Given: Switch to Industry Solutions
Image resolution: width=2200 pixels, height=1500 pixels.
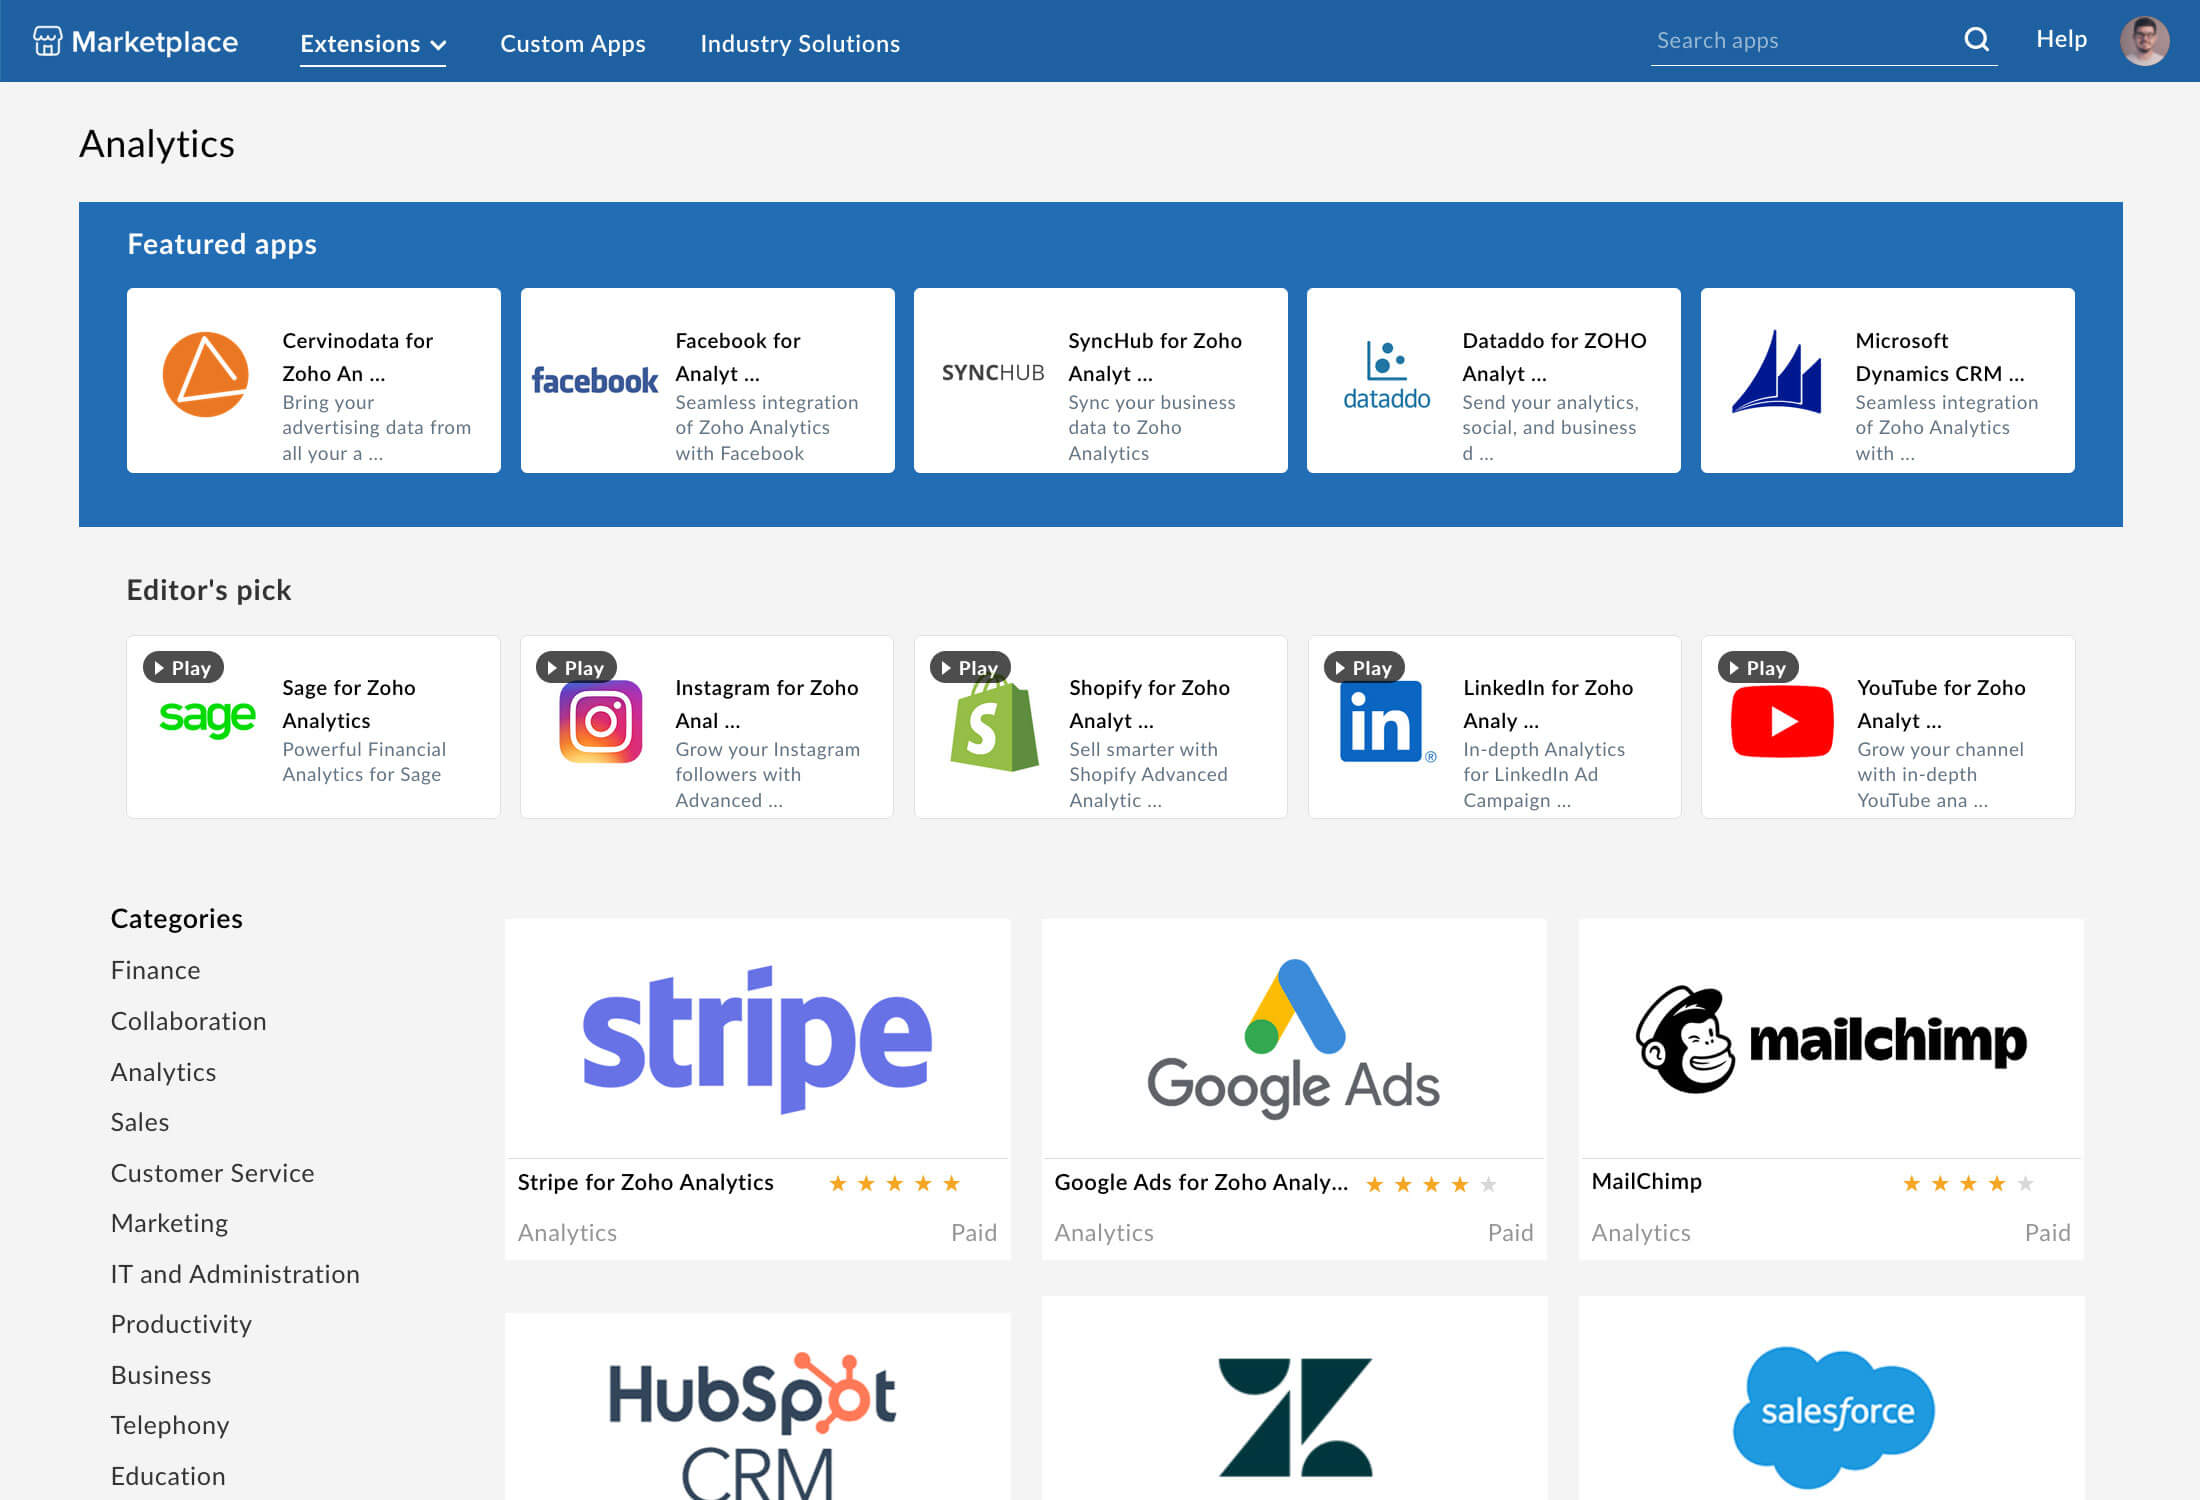Looking at the screenshot, I should (799, 43).
